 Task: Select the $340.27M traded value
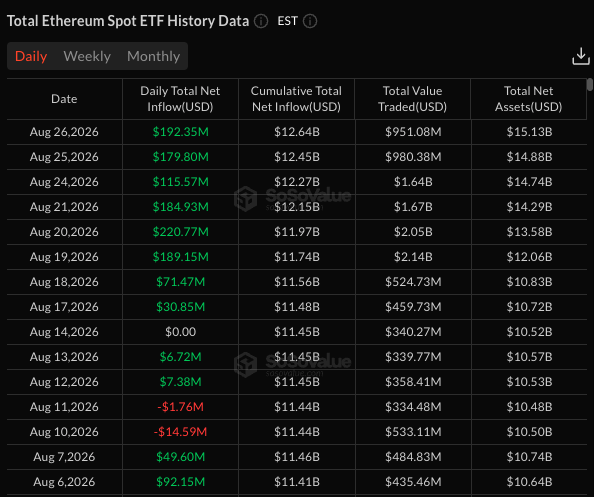click(413, 332)
